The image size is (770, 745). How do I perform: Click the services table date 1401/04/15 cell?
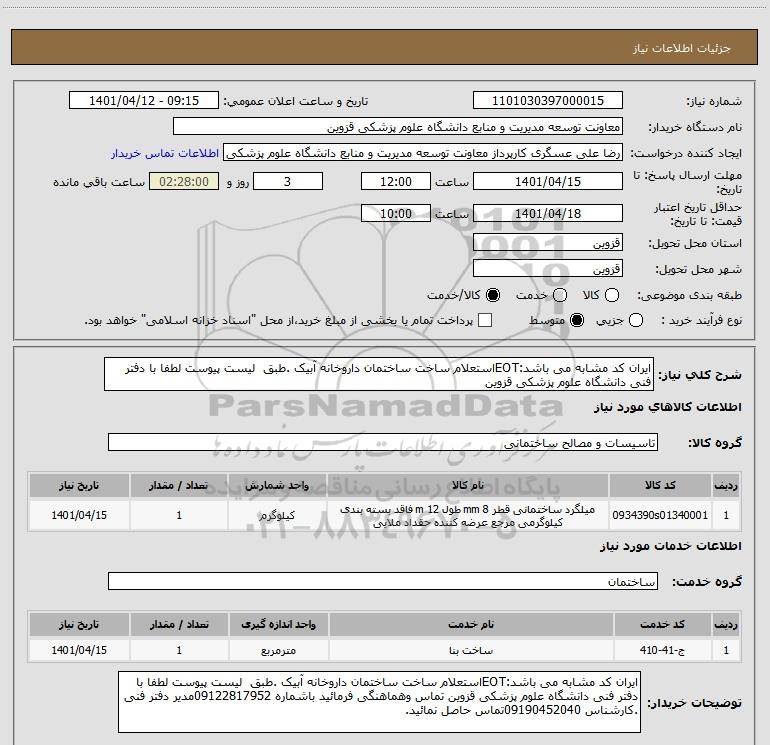pos(79,650)
